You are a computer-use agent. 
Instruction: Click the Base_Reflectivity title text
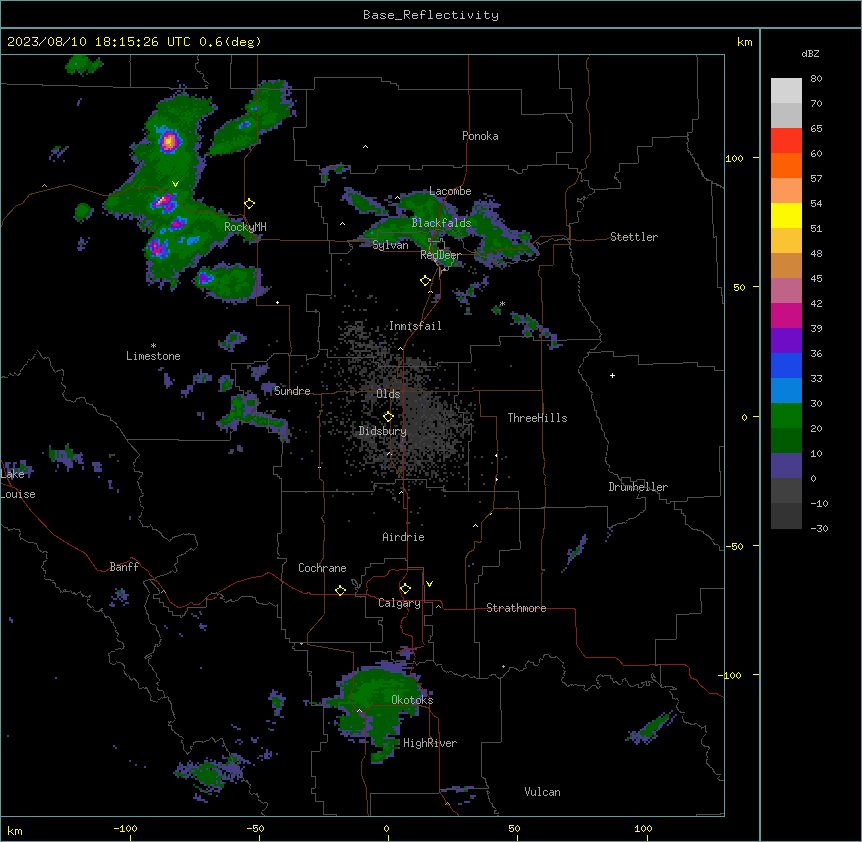431,15
